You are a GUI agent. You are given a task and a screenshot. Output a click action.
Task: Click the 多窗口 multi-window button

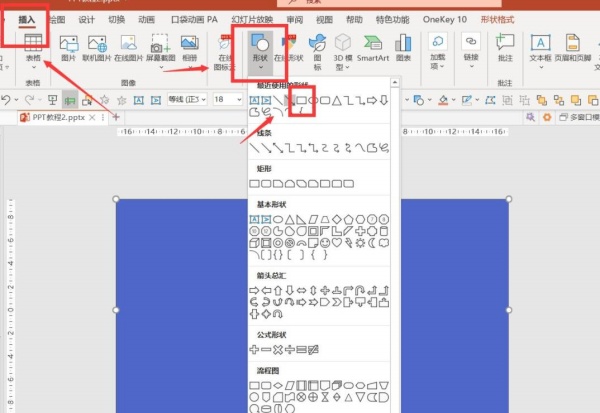tap(579, 117)
